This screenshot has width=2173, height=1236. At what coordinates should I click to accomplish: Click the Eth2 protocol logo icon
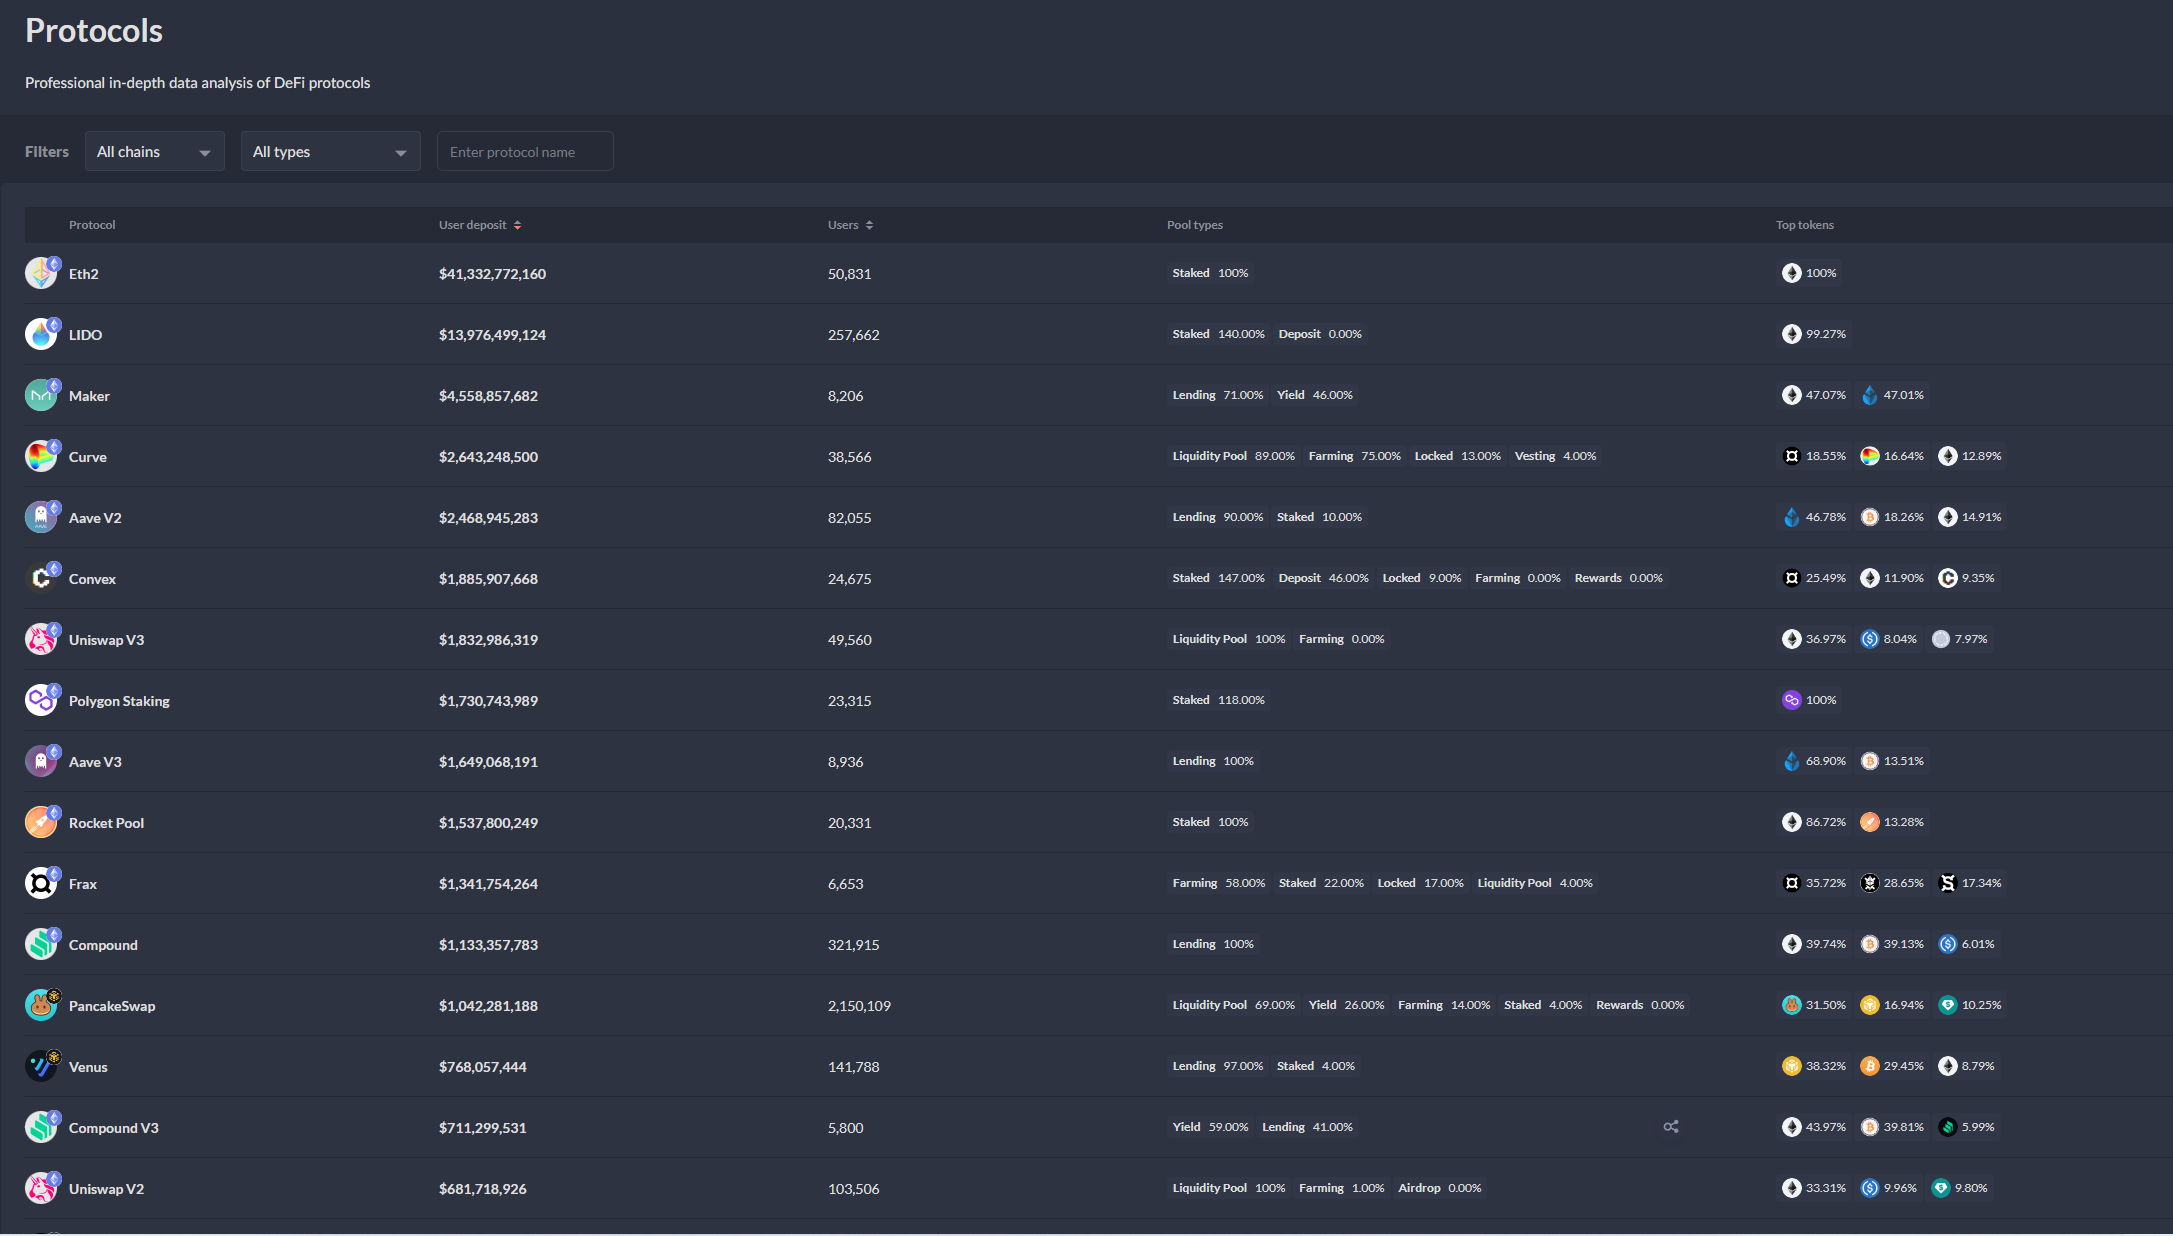41,273
